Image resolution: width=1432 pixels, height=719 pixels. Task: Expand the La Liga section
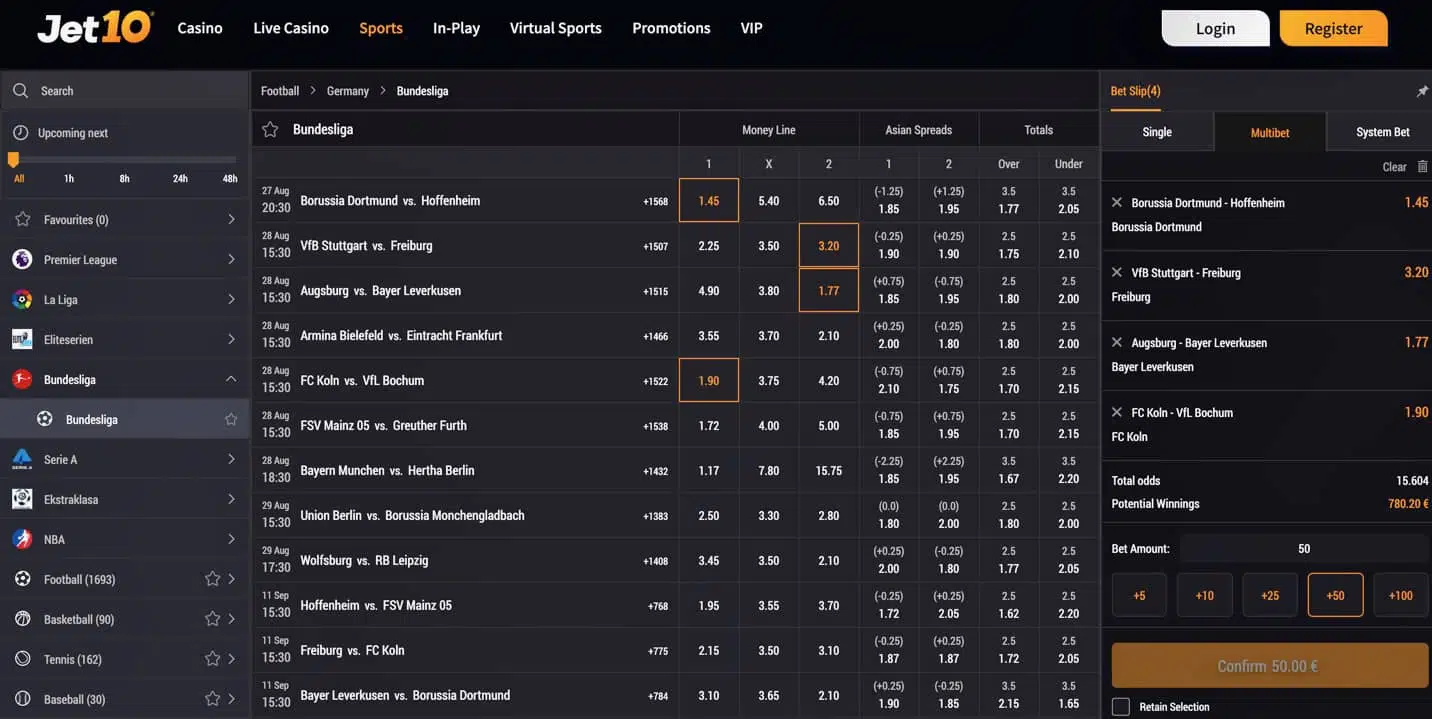click(231, 299)
